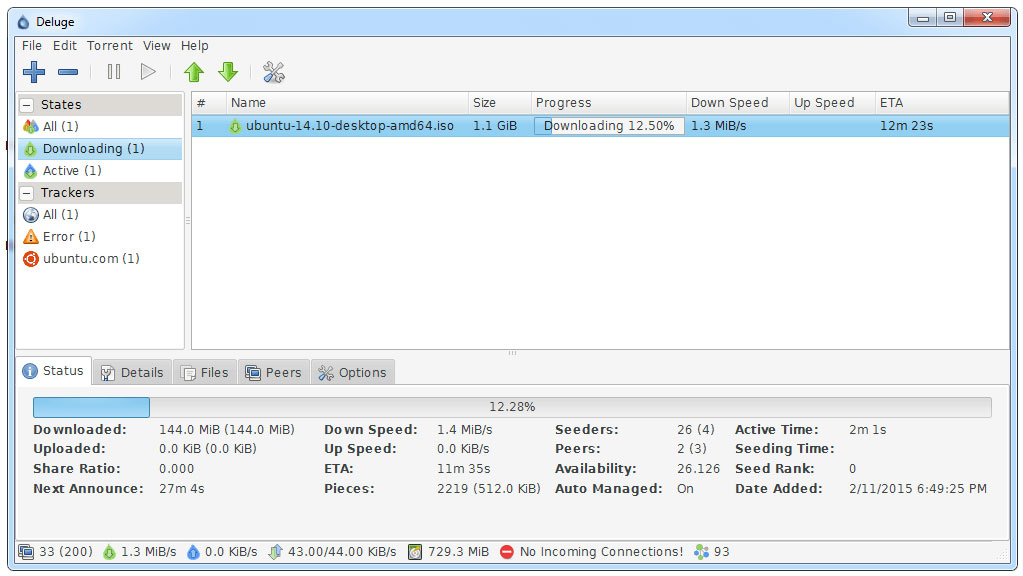This screenshot has height=576, width=1023.
Task: Resume torrent with the play icon
Action: 148,72
